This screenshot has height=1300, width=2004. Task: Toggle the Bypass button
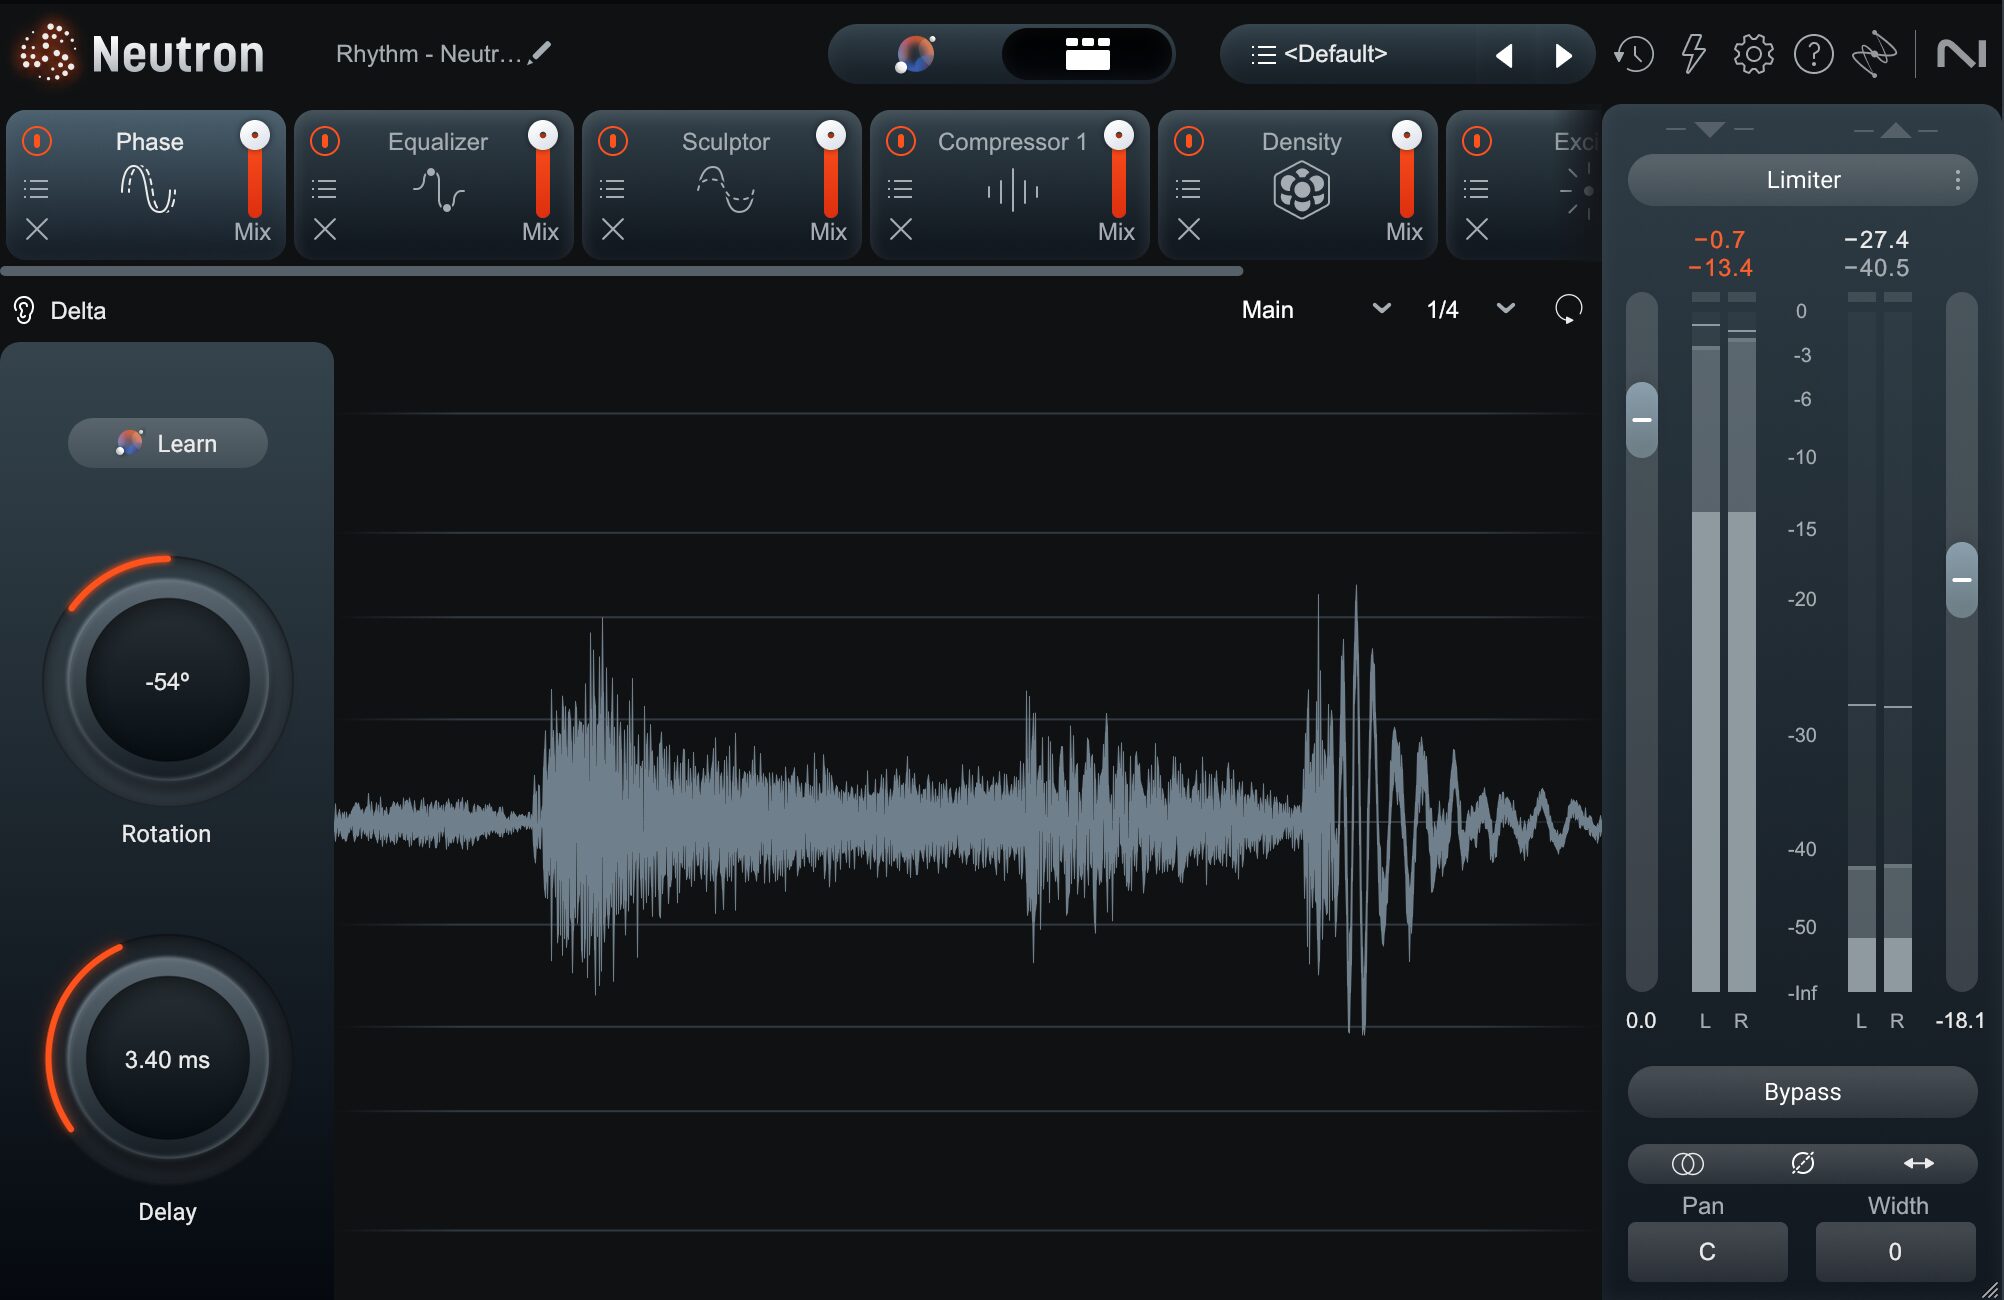[x=1802, y=1092]
